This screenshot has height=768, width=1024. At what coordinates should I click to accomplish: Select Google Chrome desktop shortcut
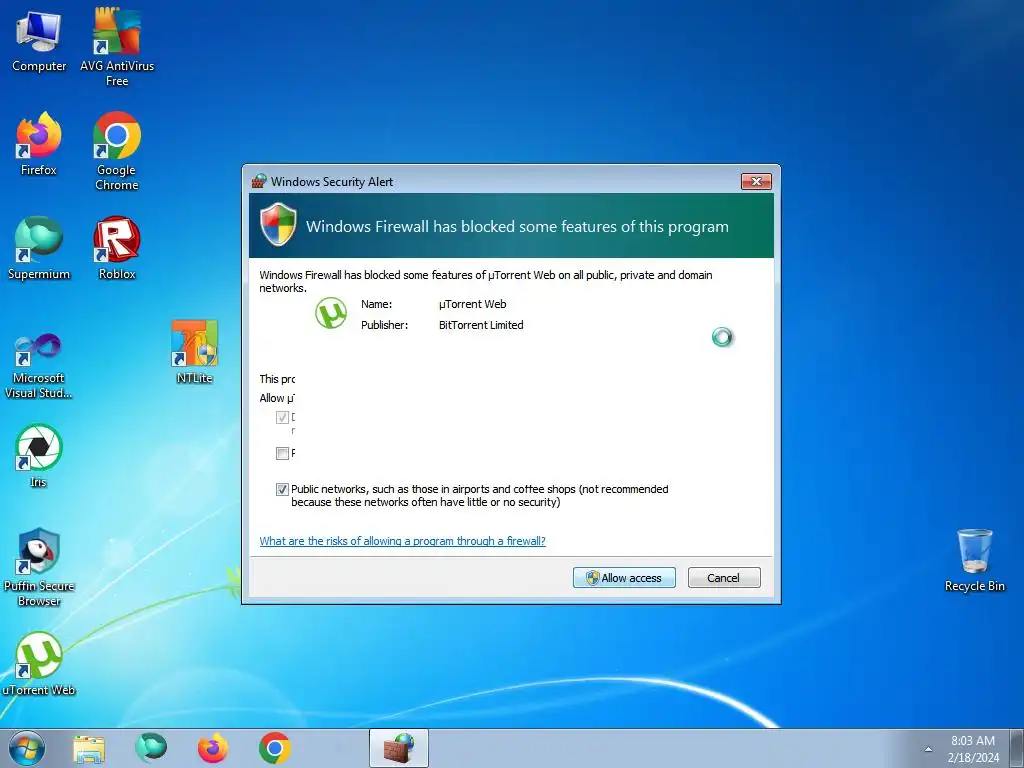[117, 151]
